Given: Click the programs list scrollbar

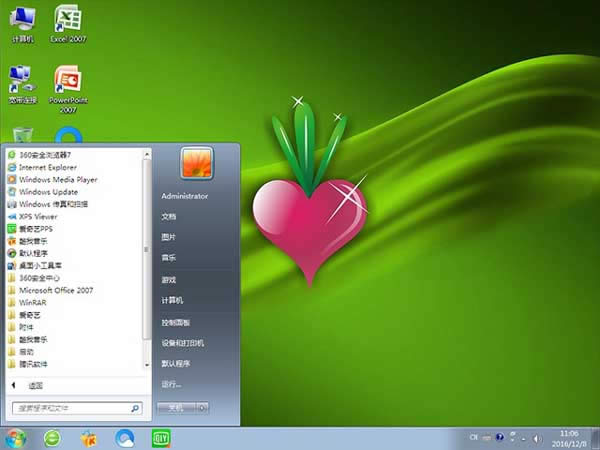Looking at the screenshot, I should click(x=147, y=250).
